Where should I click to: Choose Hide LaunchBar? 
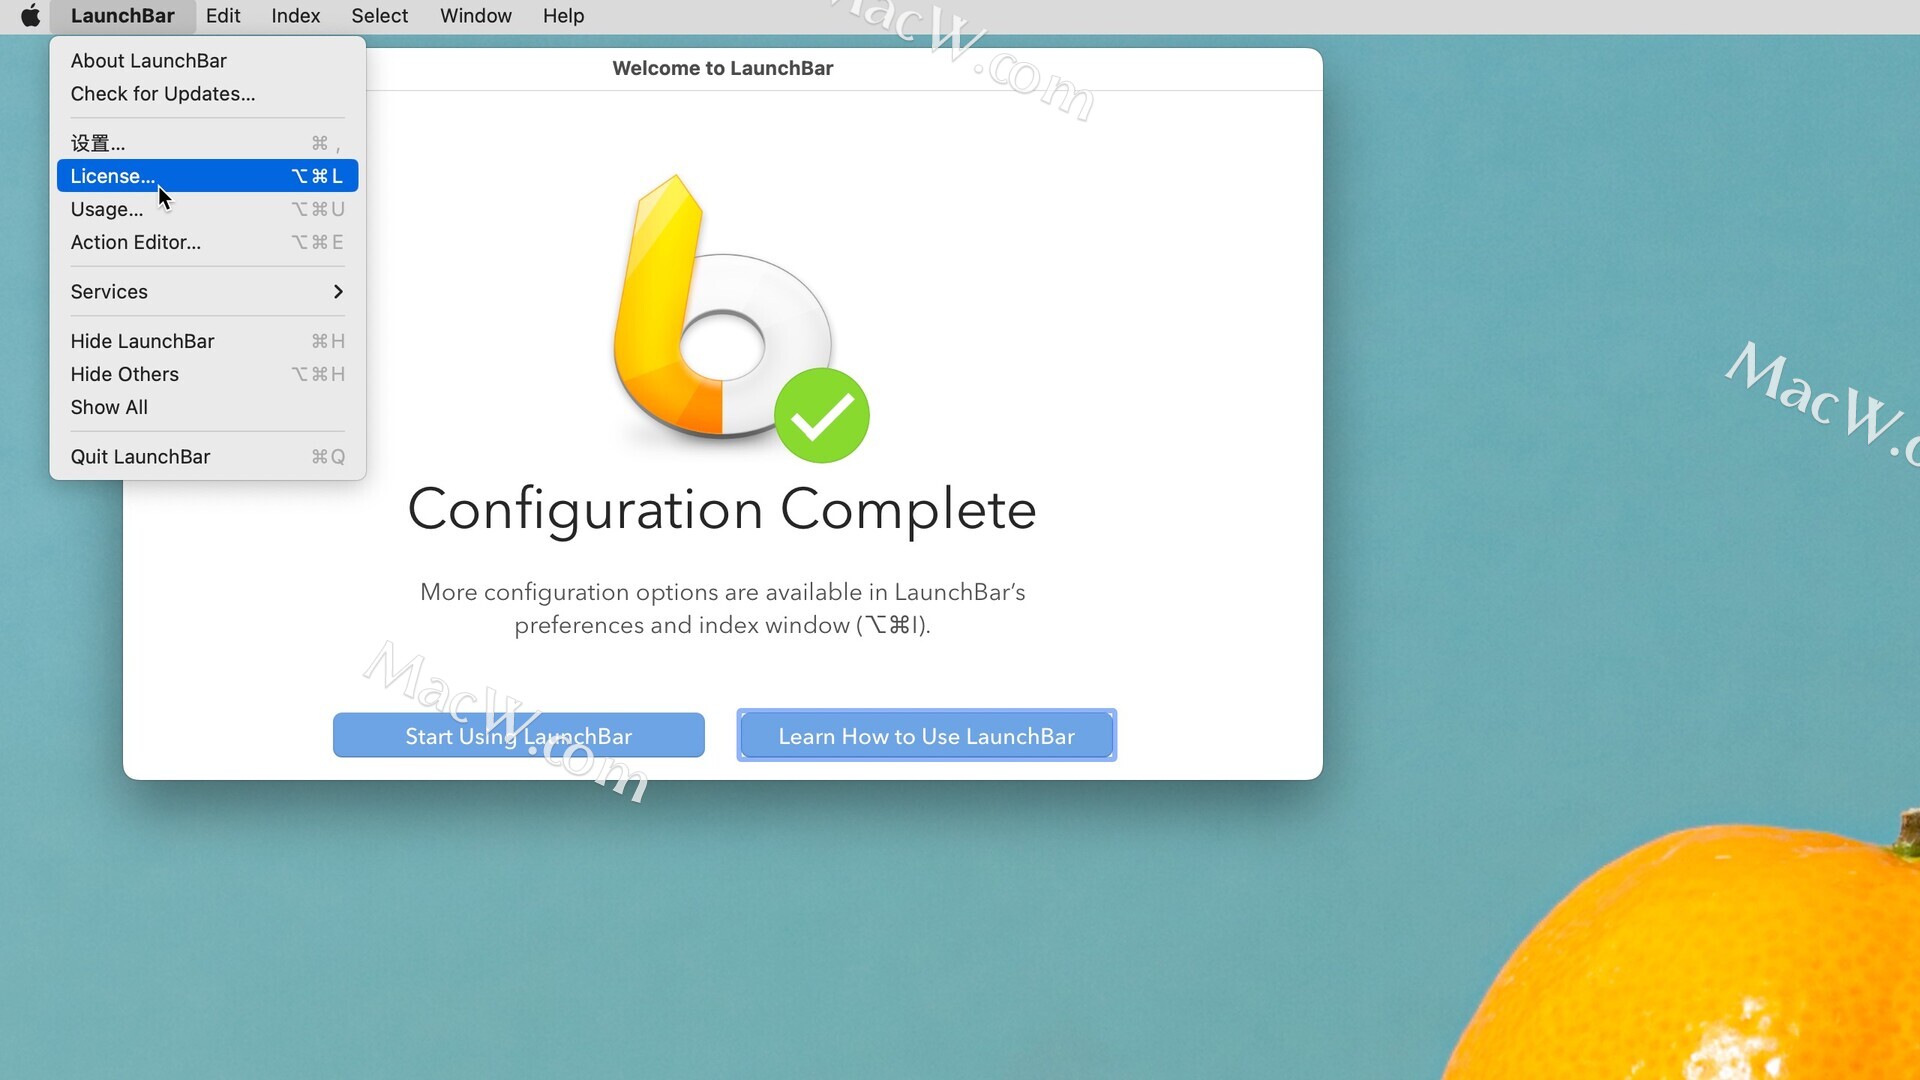click(x=207, y=341)
